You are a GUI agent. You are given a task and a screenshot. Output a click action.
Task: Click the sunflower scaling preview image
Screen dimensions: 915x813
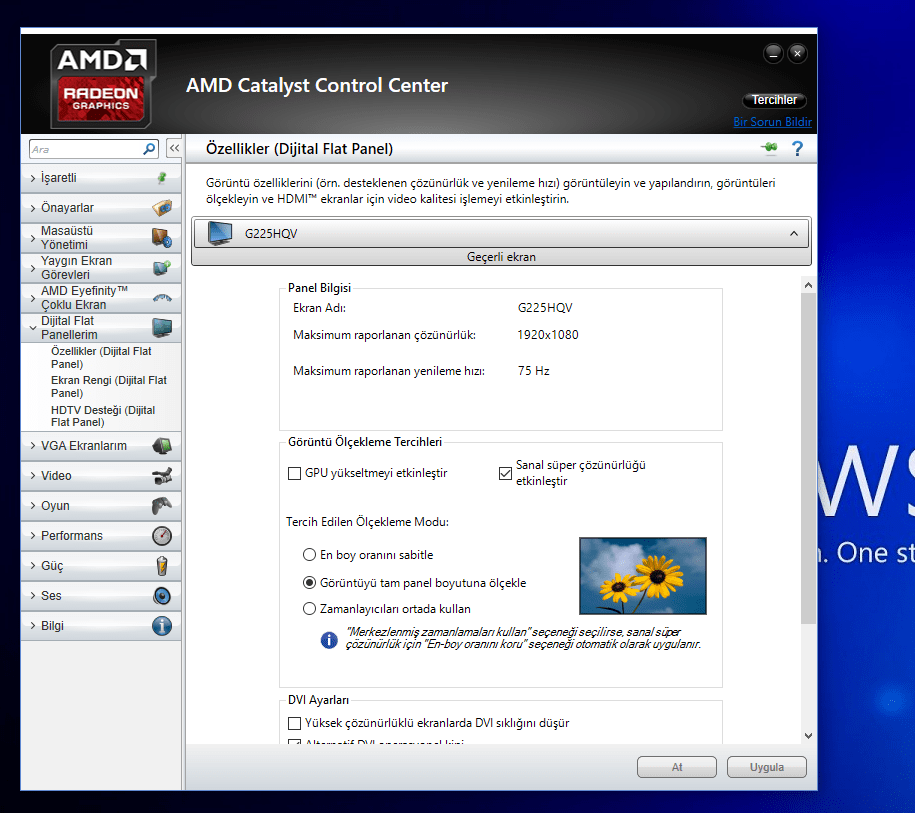pyautogui.click(x=642, y=576)
